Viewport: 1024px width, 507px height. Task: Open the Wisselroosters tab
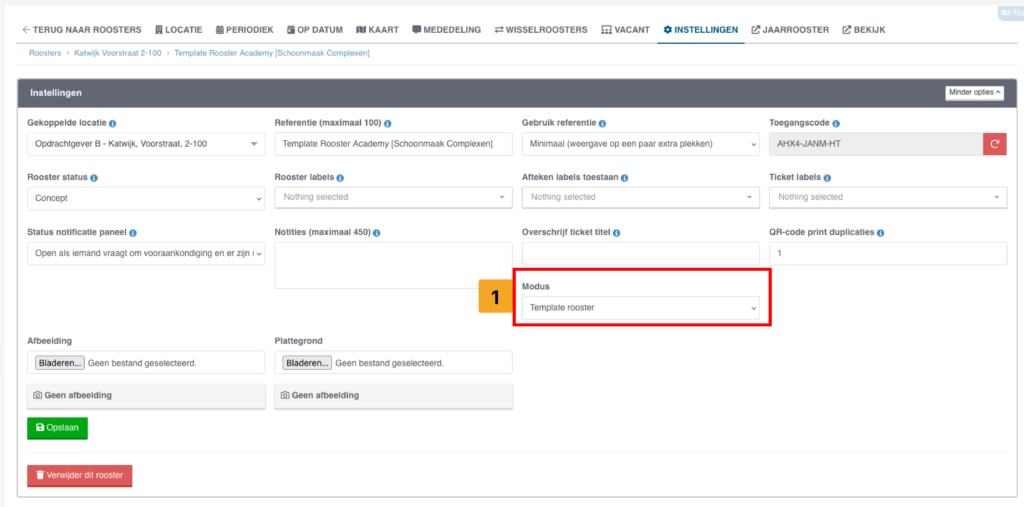tap(541, 30)
